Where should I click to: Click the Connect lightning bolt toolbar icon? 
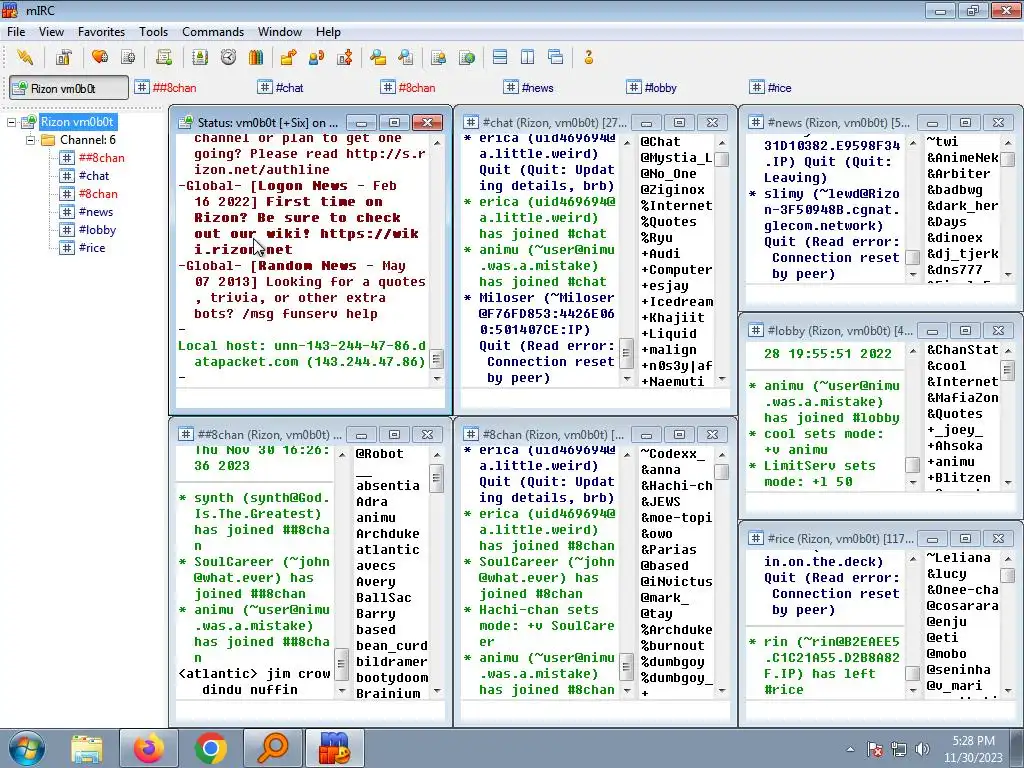point(25,57)
